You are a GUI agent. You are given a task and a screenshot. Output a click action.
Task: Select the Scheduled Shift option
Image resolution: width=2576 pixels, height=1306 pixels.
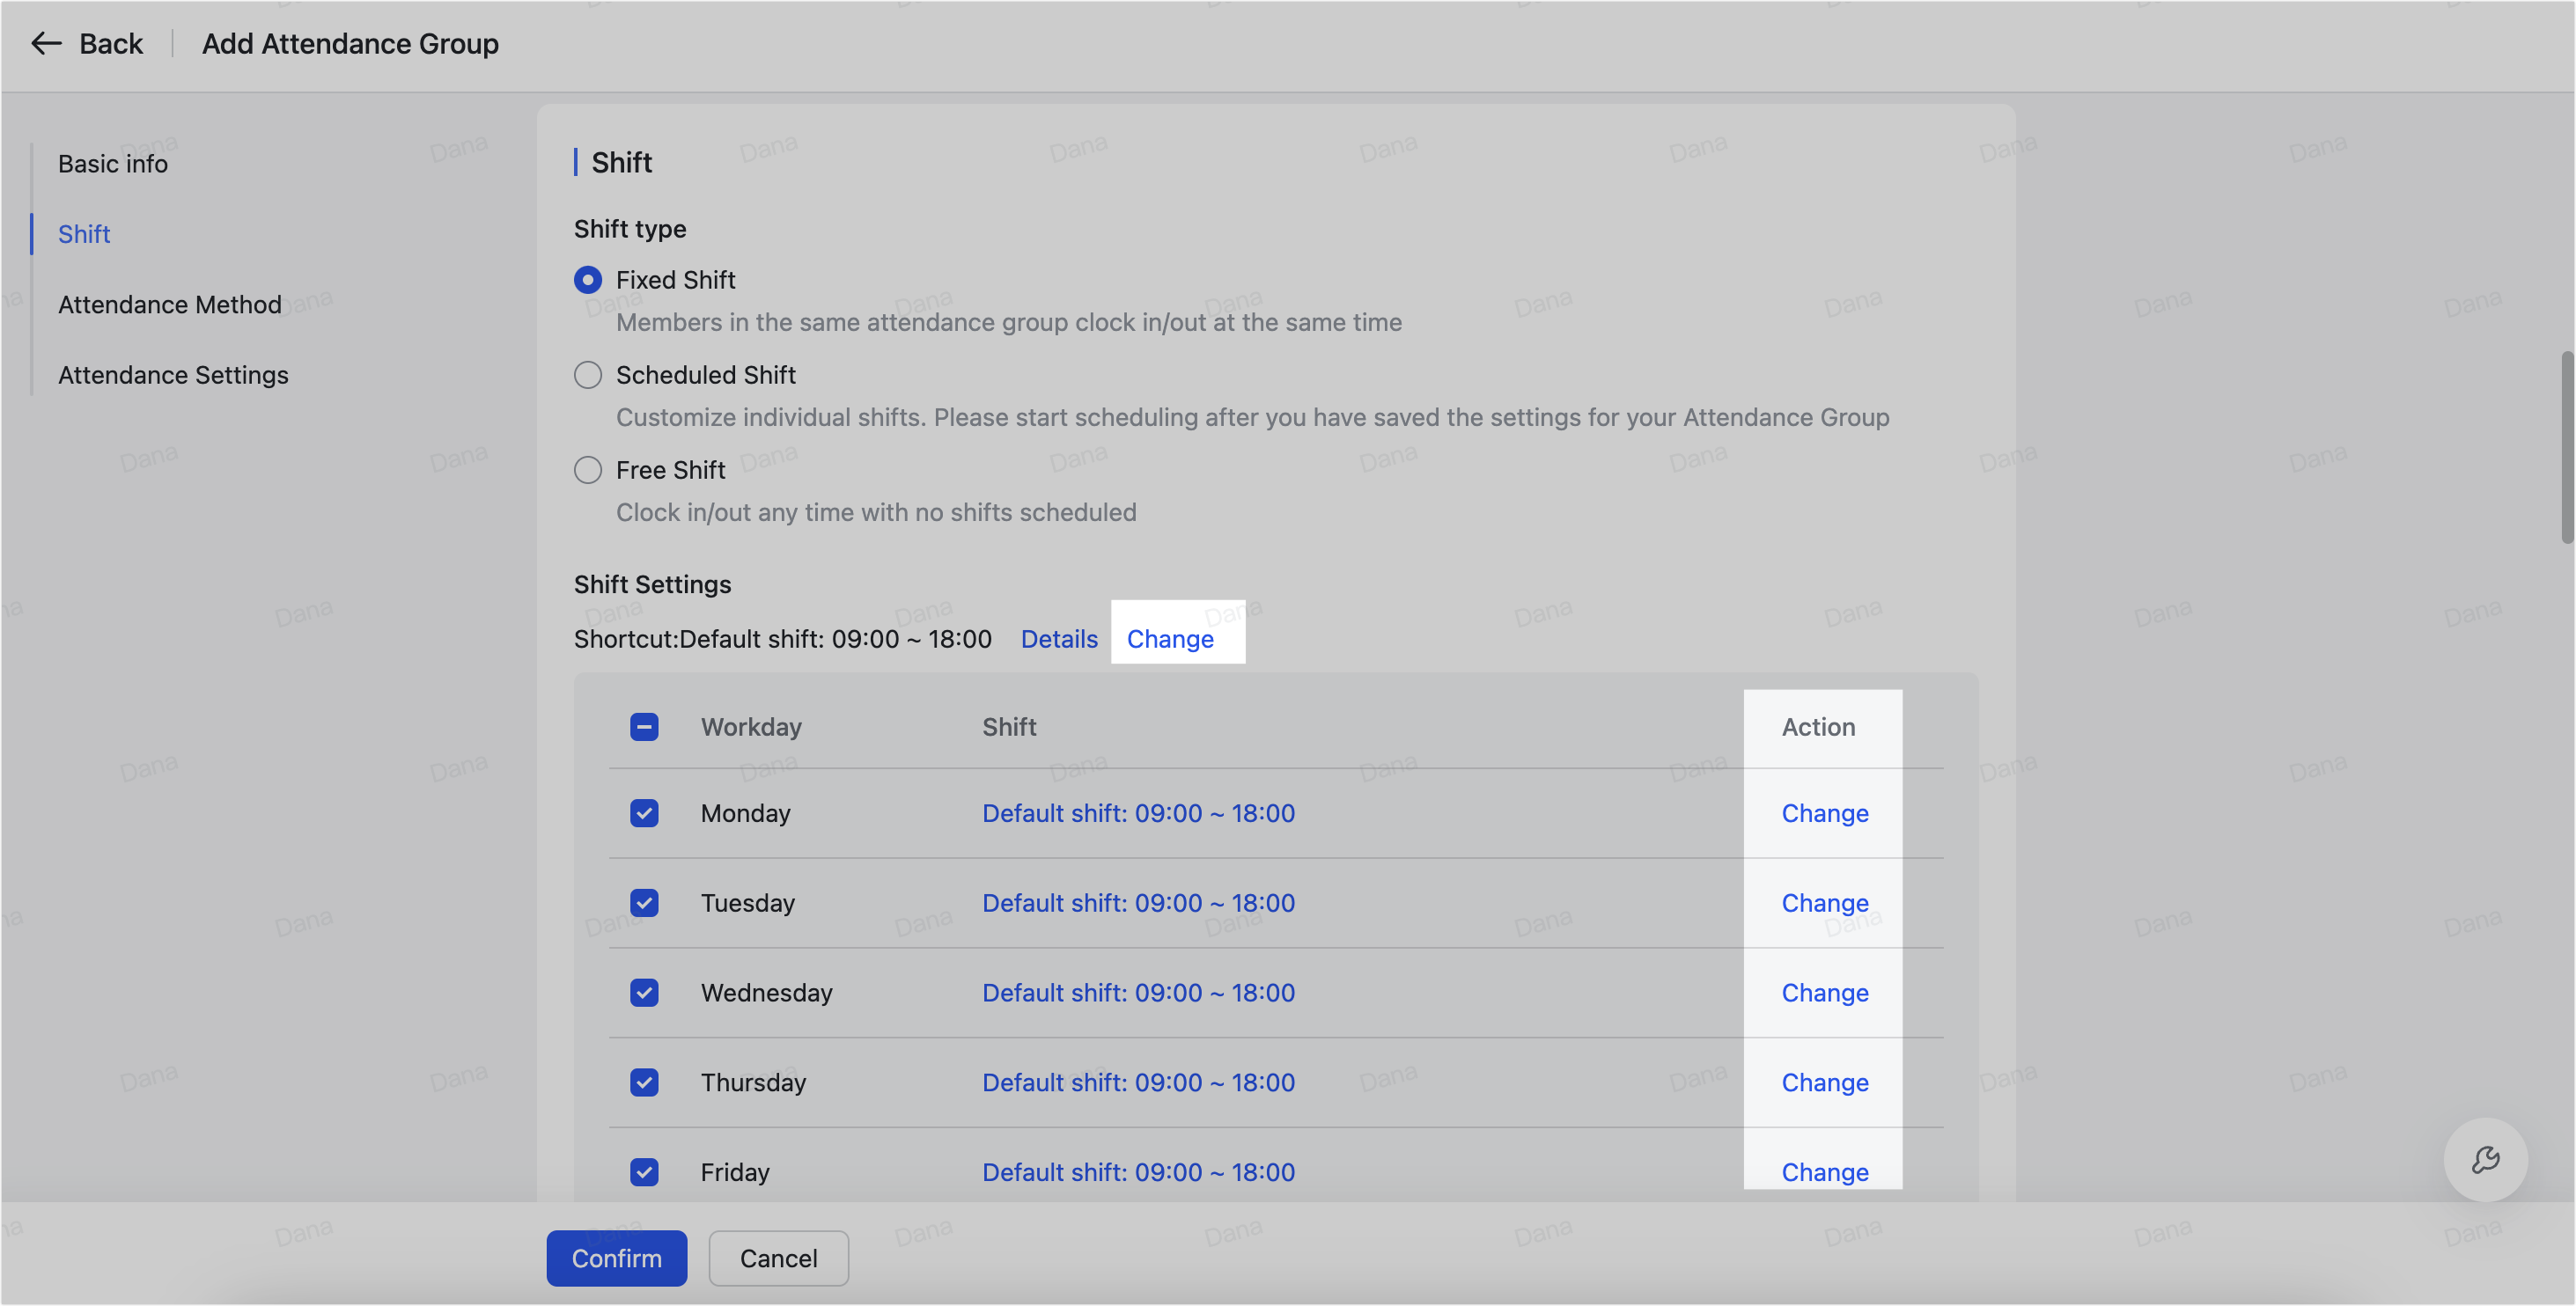coord(588,374)
